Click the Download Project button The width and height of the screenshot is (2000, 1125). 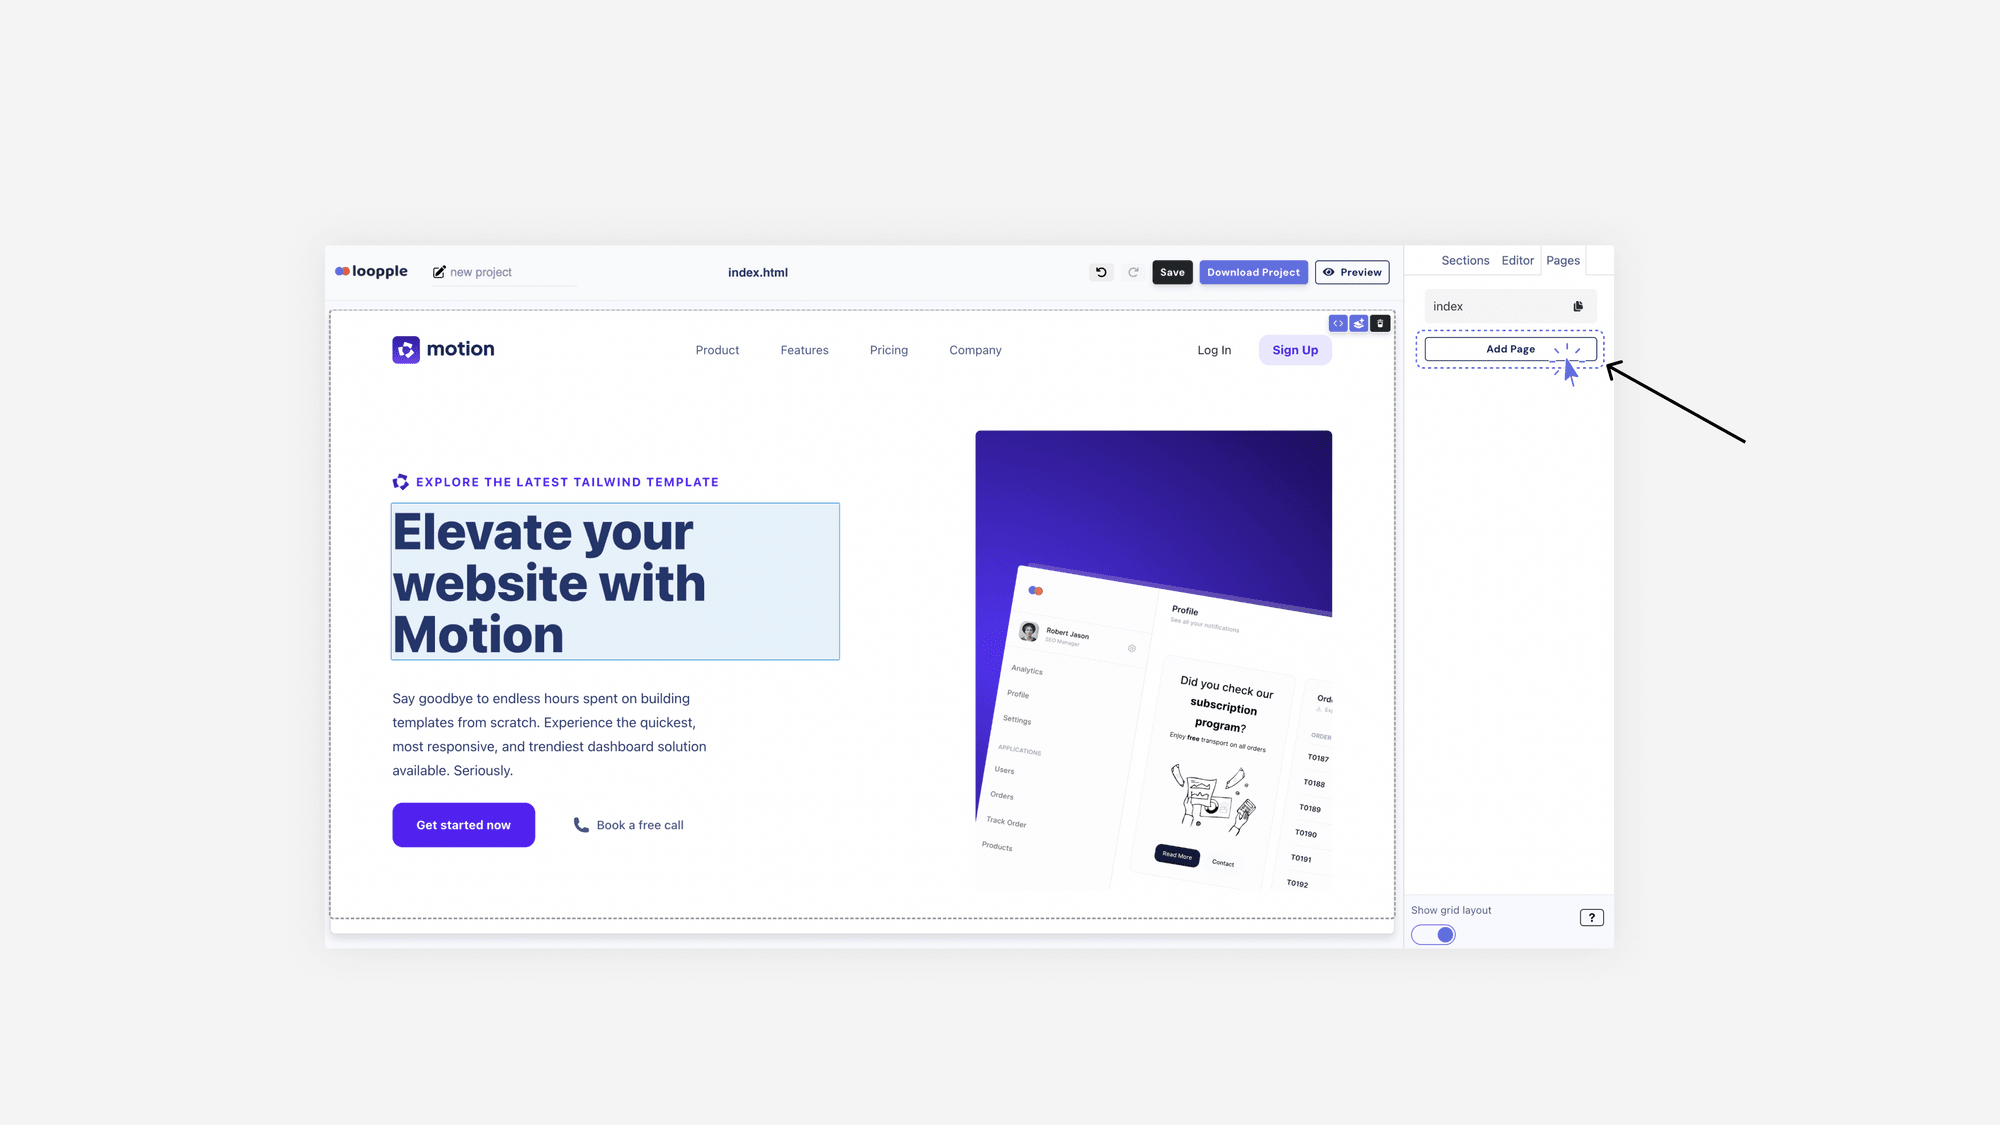(x=1253, y=272)
